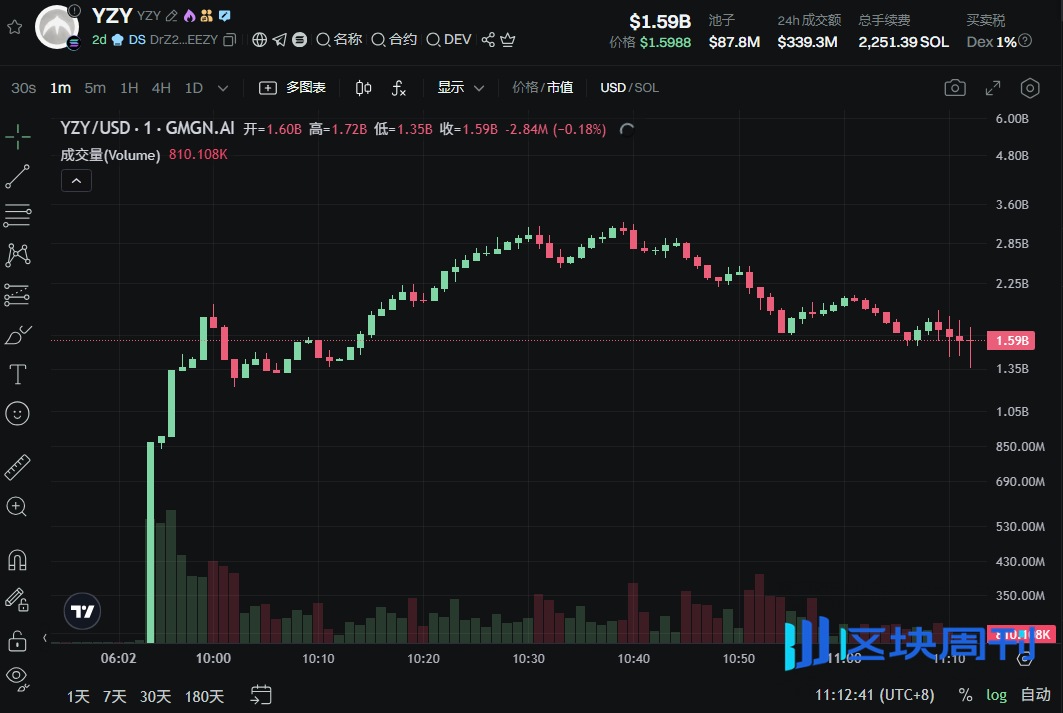
Task: Toggle percent scale mode
Action: (965, 695)
